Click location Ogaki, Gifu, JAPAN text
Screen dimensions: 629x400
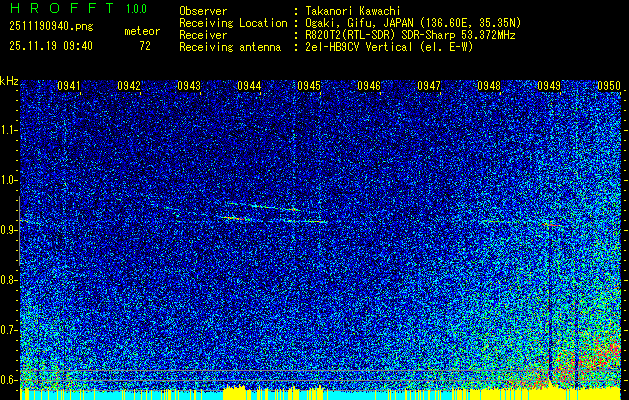coord(413,23)
